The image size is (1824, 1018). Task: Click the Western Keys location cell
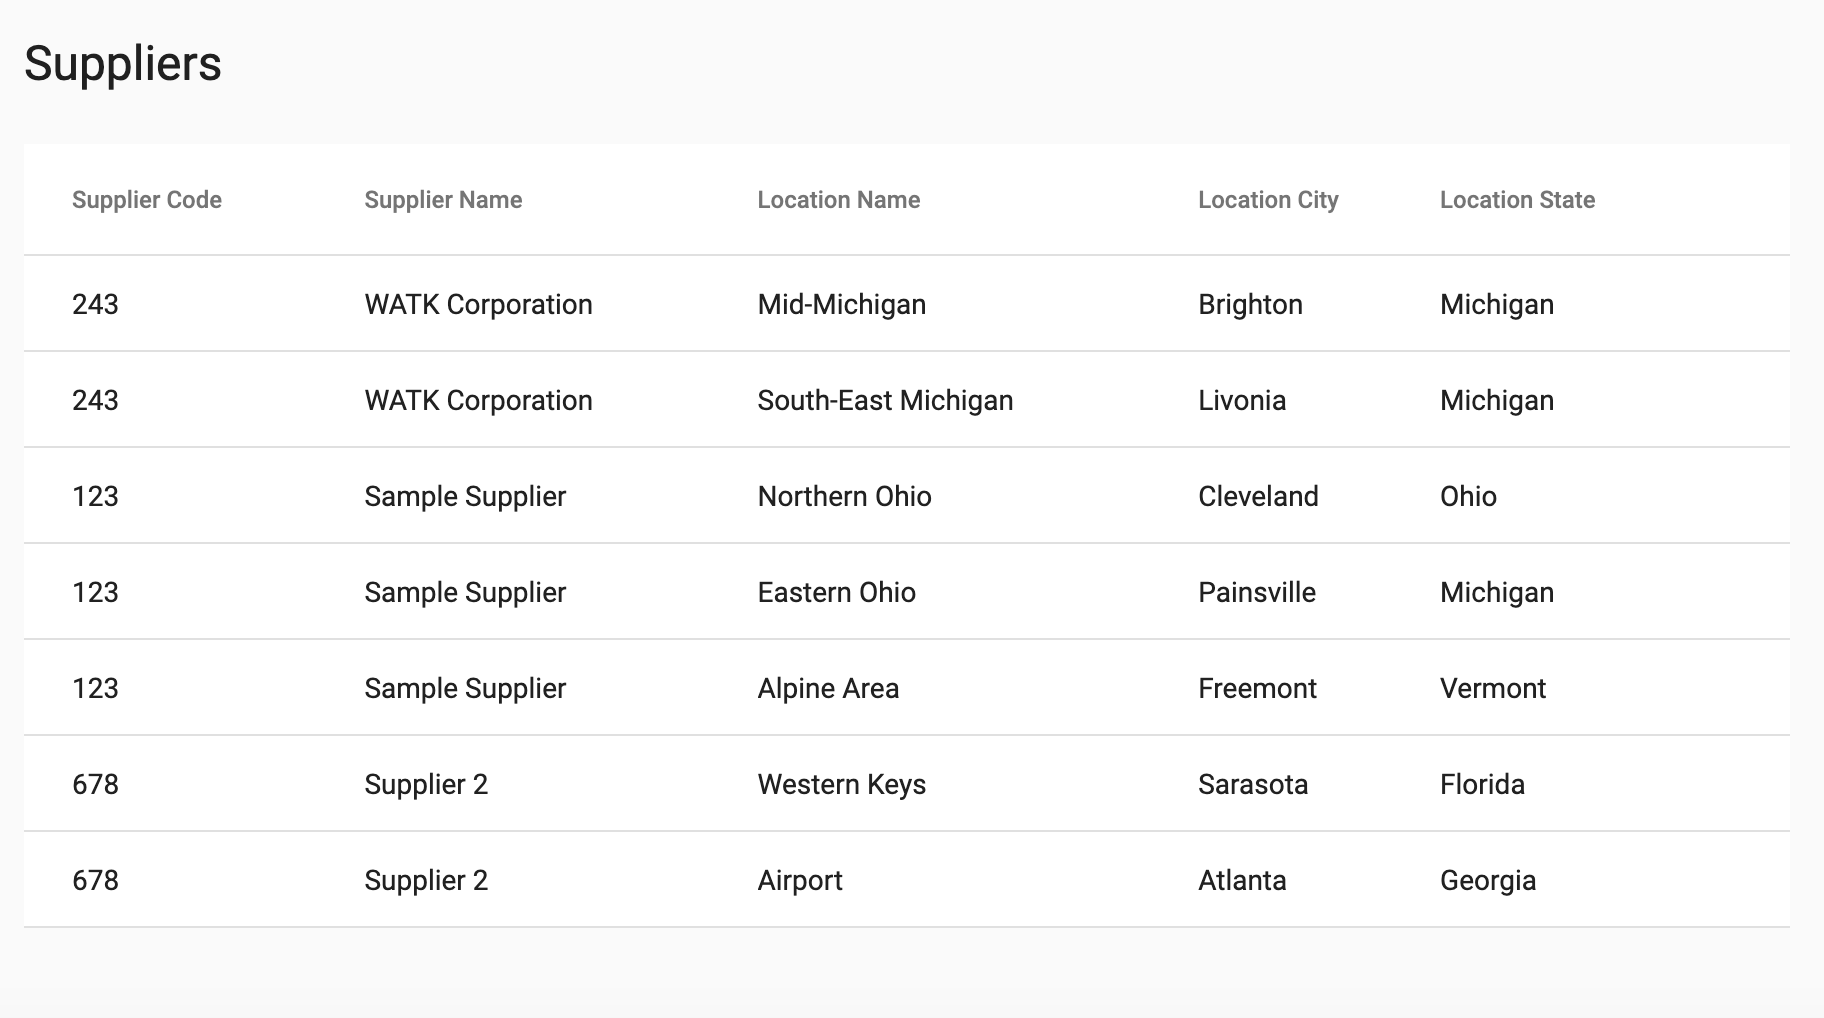coord(842,784)
